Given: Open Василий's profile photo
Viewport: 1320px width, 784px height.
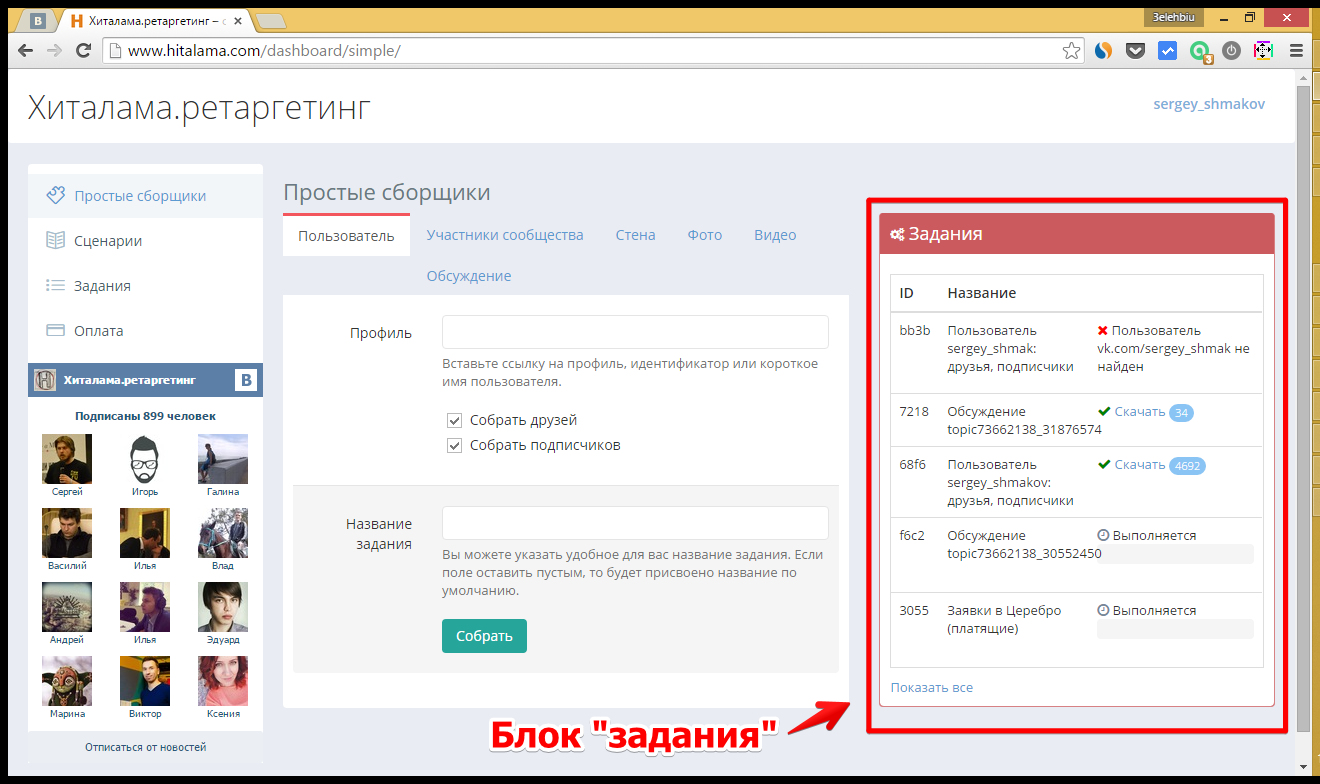Looking at the screenshot, I should pyautogui.click(x=67, y=533).
